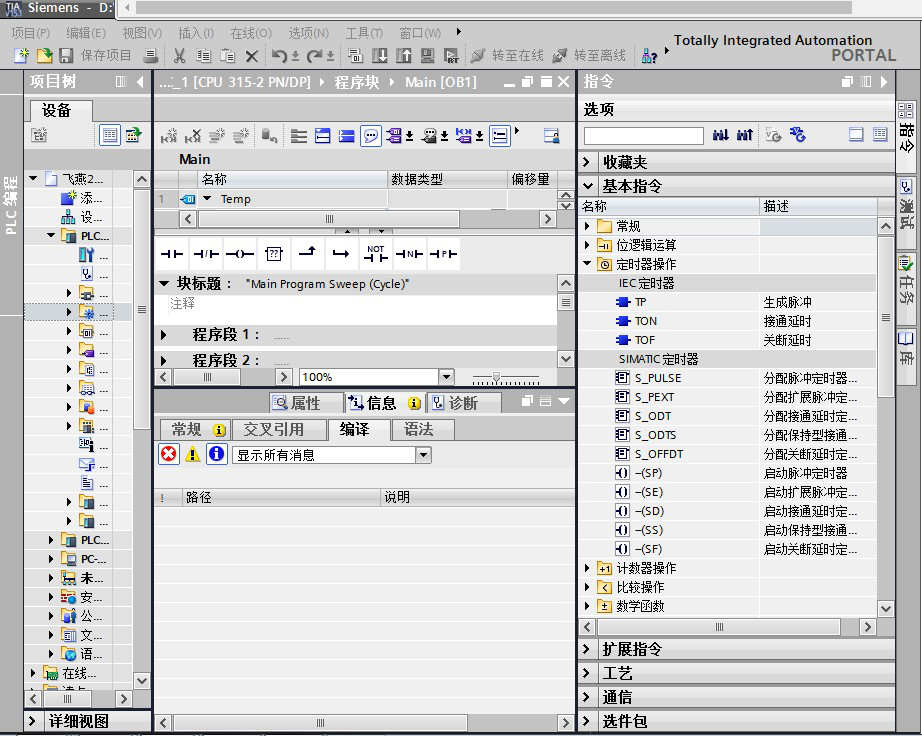Viewport: 922px width, 736px height.
Task: Expand the 计数器操作 instruction folder
Action: [587, 568]
